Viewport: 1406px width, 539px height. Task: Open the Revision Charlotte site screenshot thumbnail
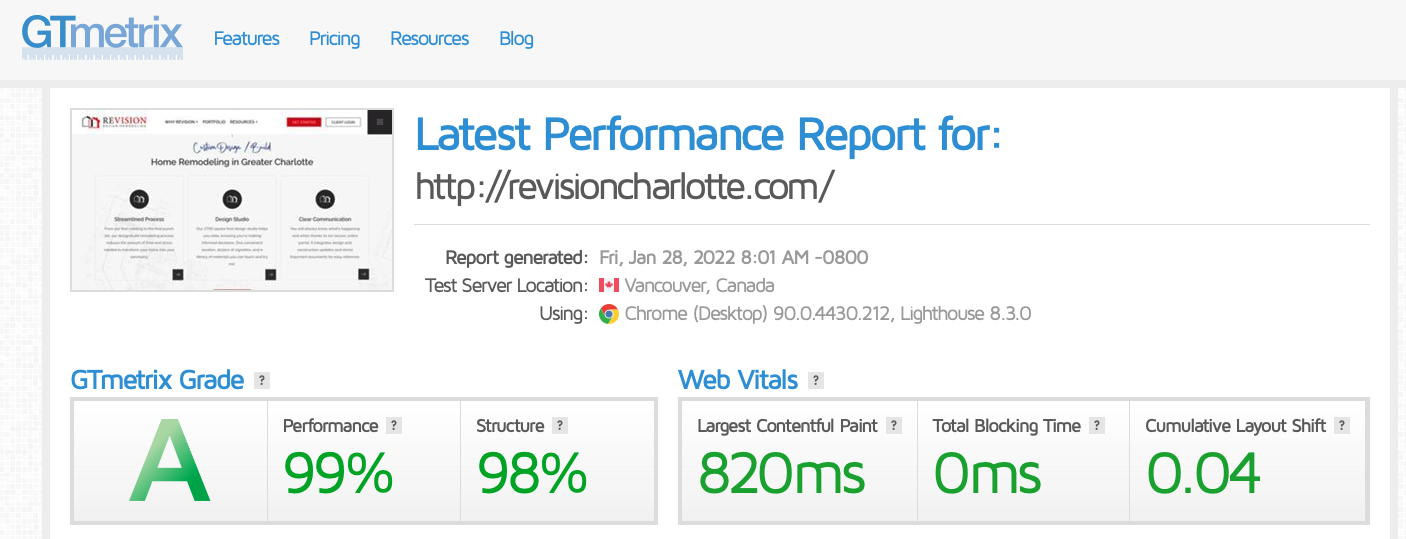[x=232, y=200]
